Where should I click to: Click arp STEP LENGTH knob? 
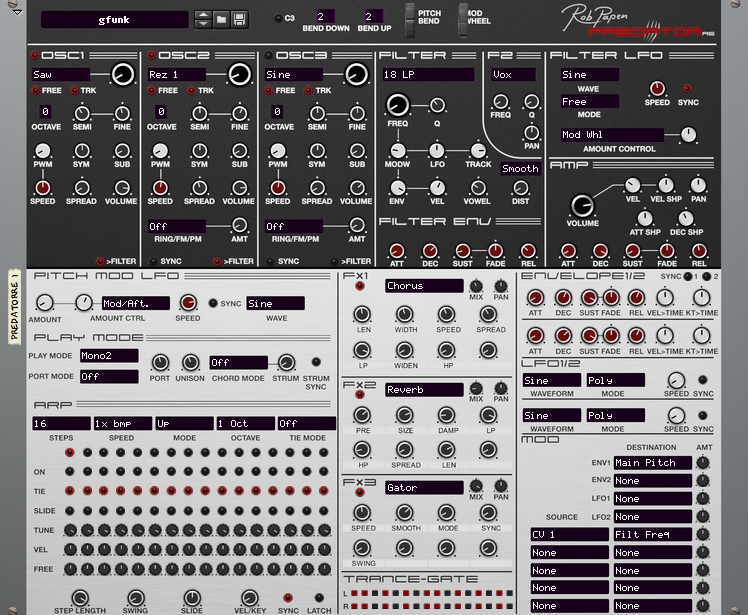pos(80,597)
